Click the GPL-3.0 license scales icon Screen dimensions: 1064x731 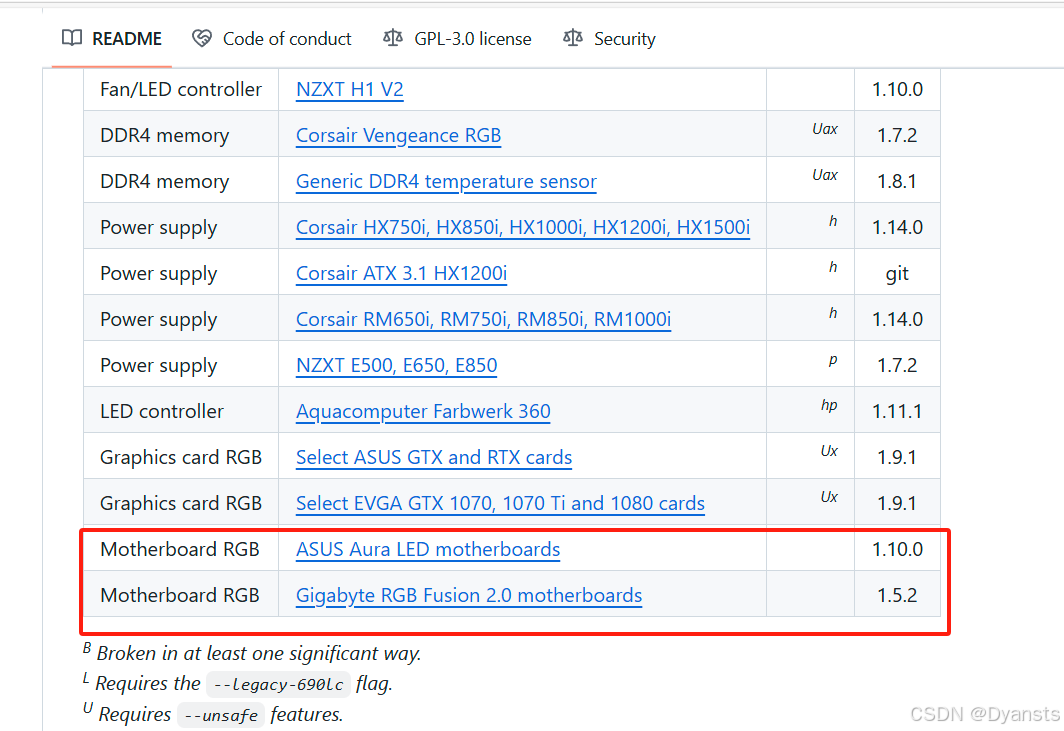tap(393, 38)
